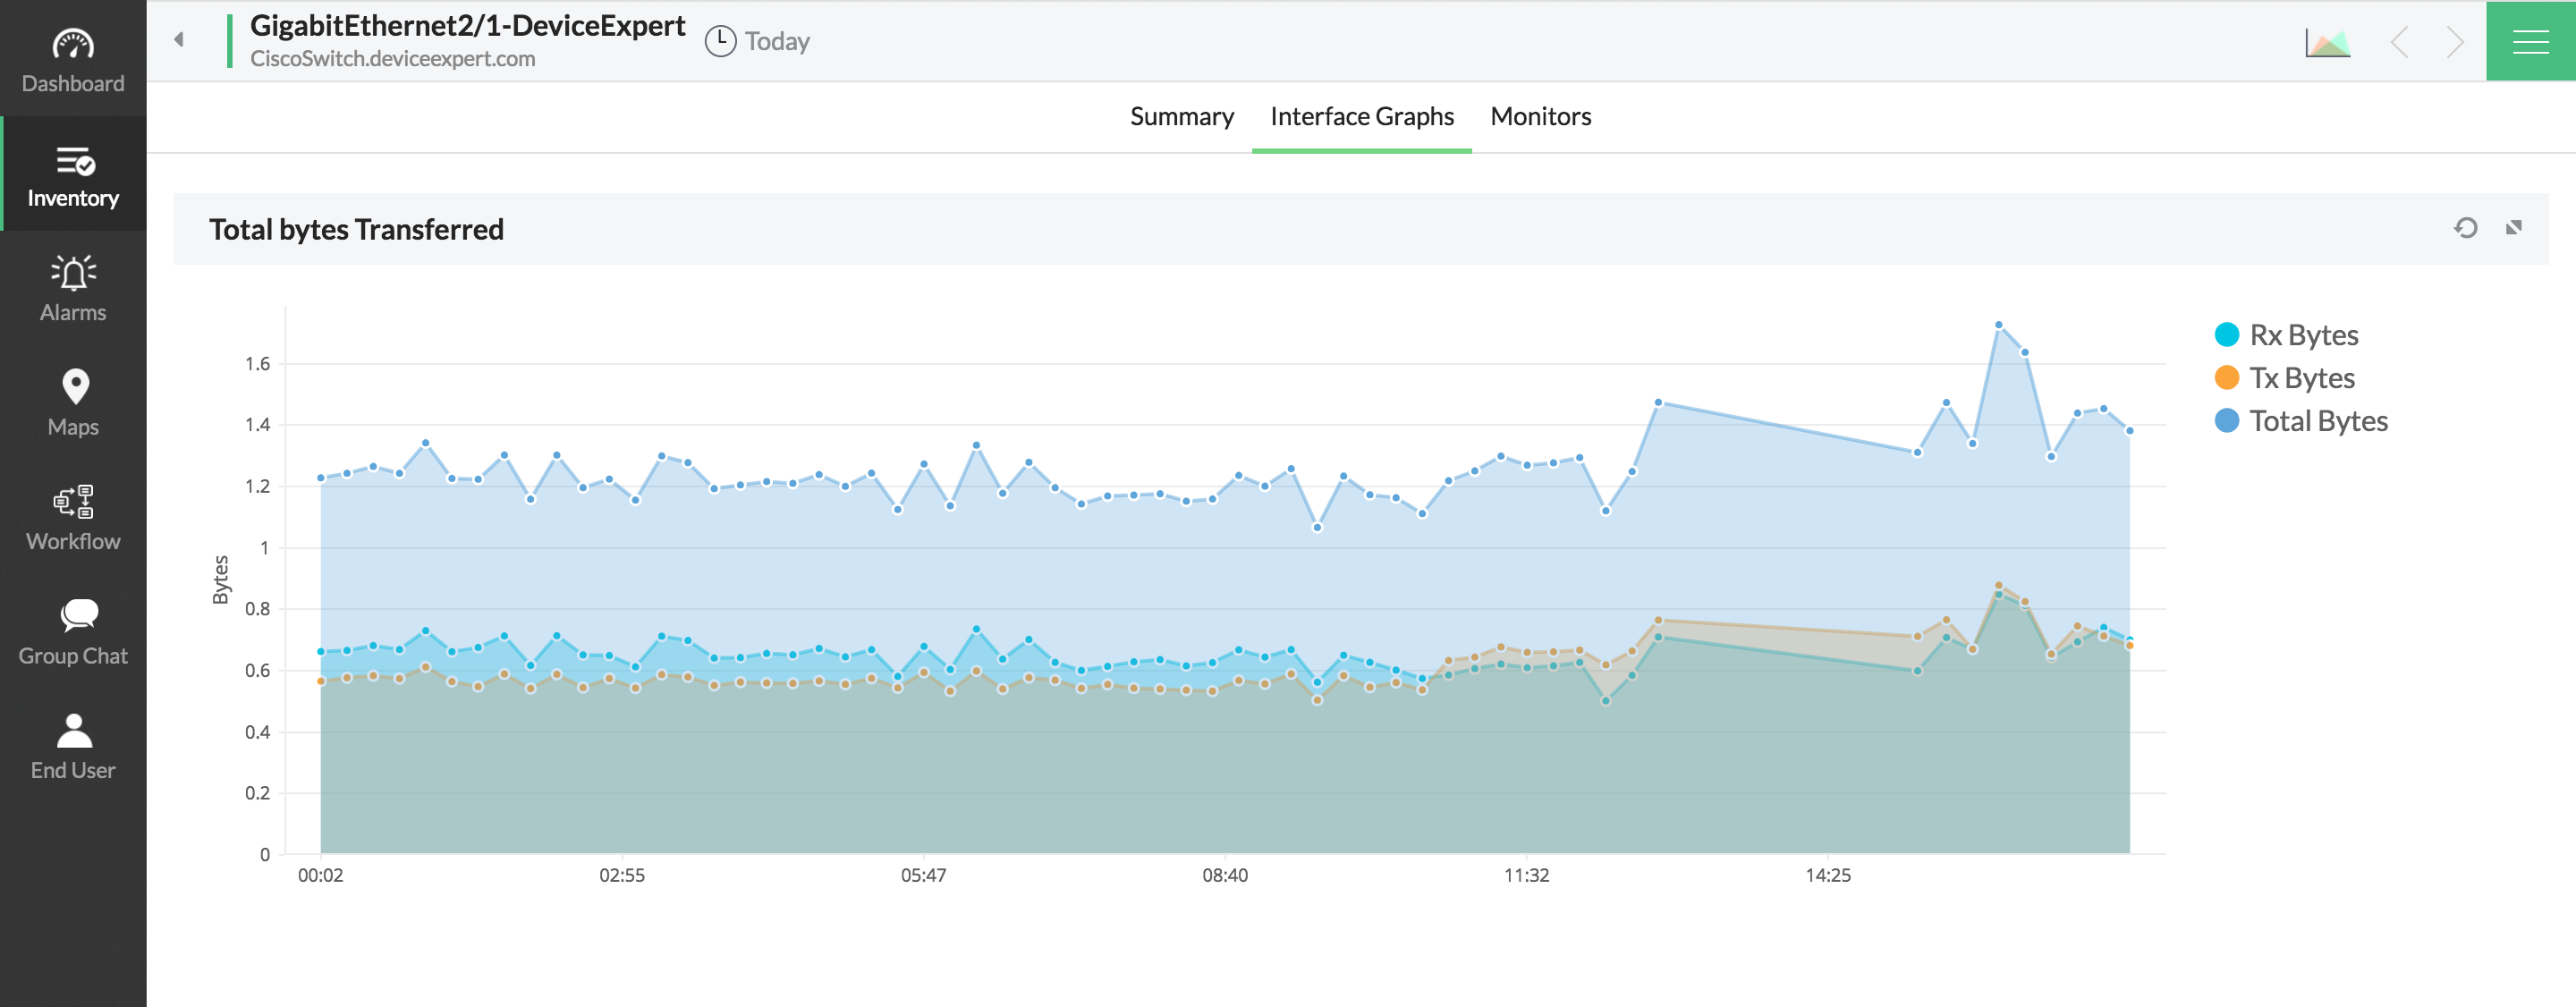Image resolution: width=2576 pixels, height=1007 pixels.
Task: Click the area chart icon in header
Action: [x=2327, y=43]
